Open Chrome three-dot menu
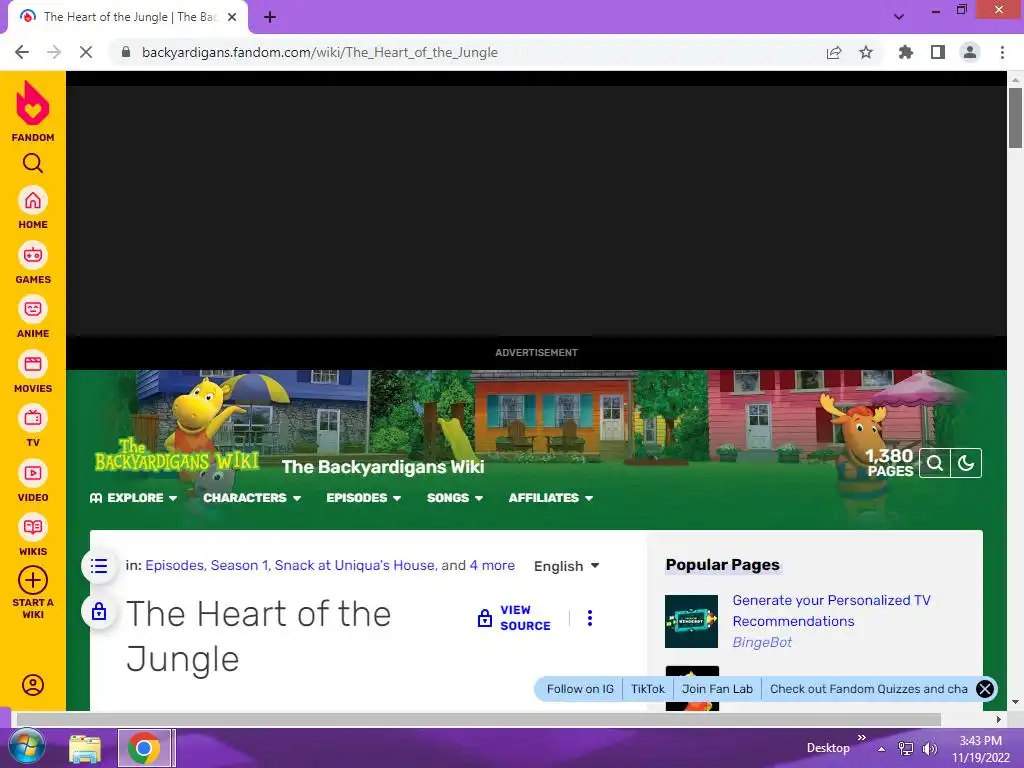The width and height of the screenshot is (1024, 768). click(1002, 52)
